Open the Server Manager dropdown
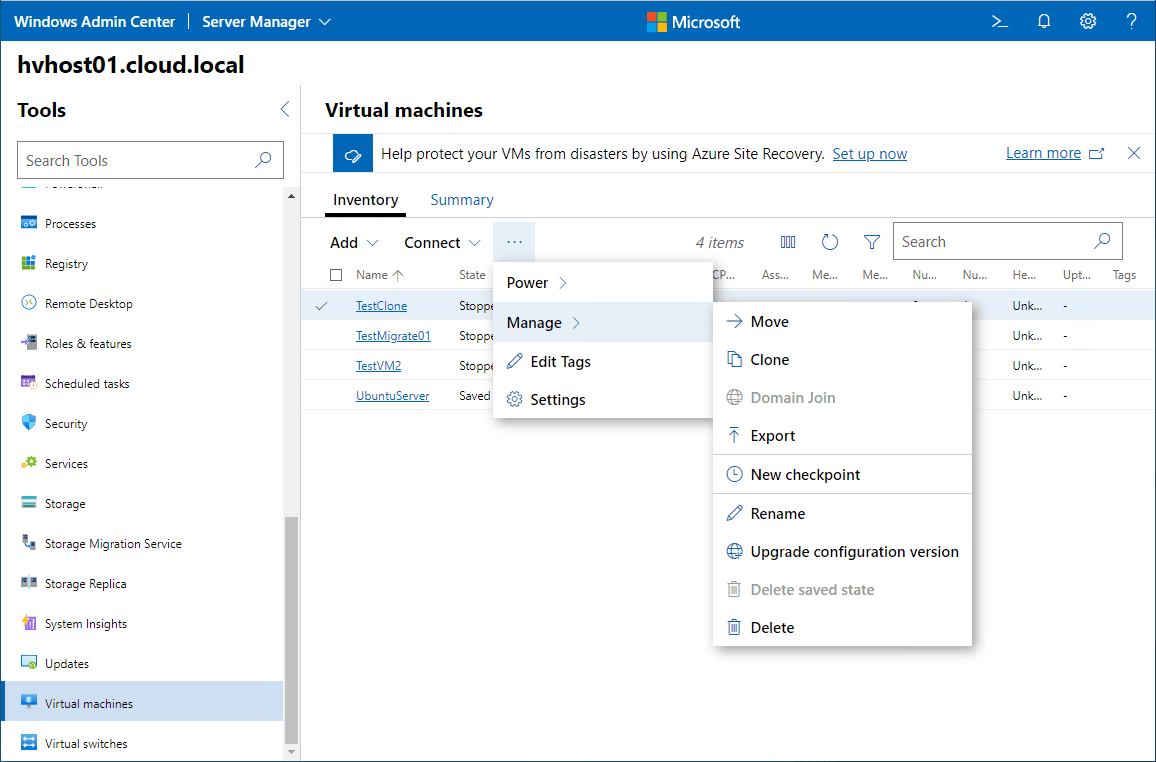 pyautogui.click(x=266, y=21)
